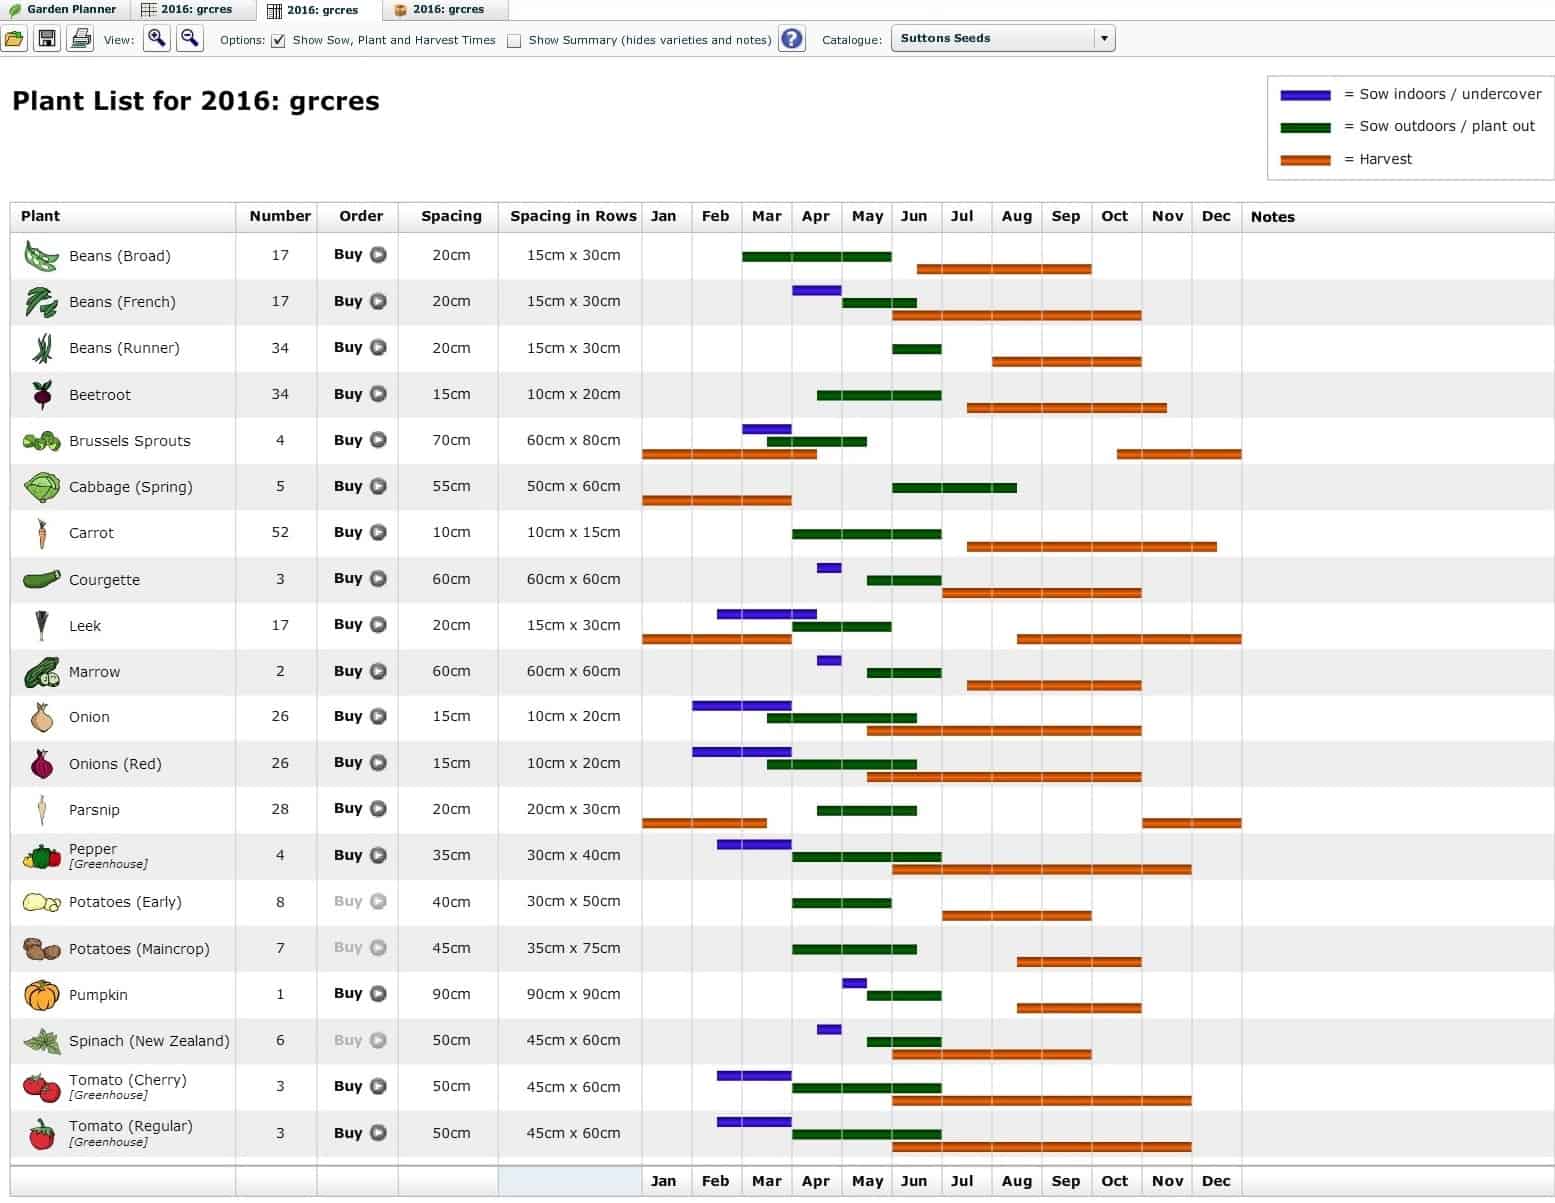Click Onion blue sow indoors bar
The image size is (1555, 1203).
pyautogui.click(x=741, y=706)
